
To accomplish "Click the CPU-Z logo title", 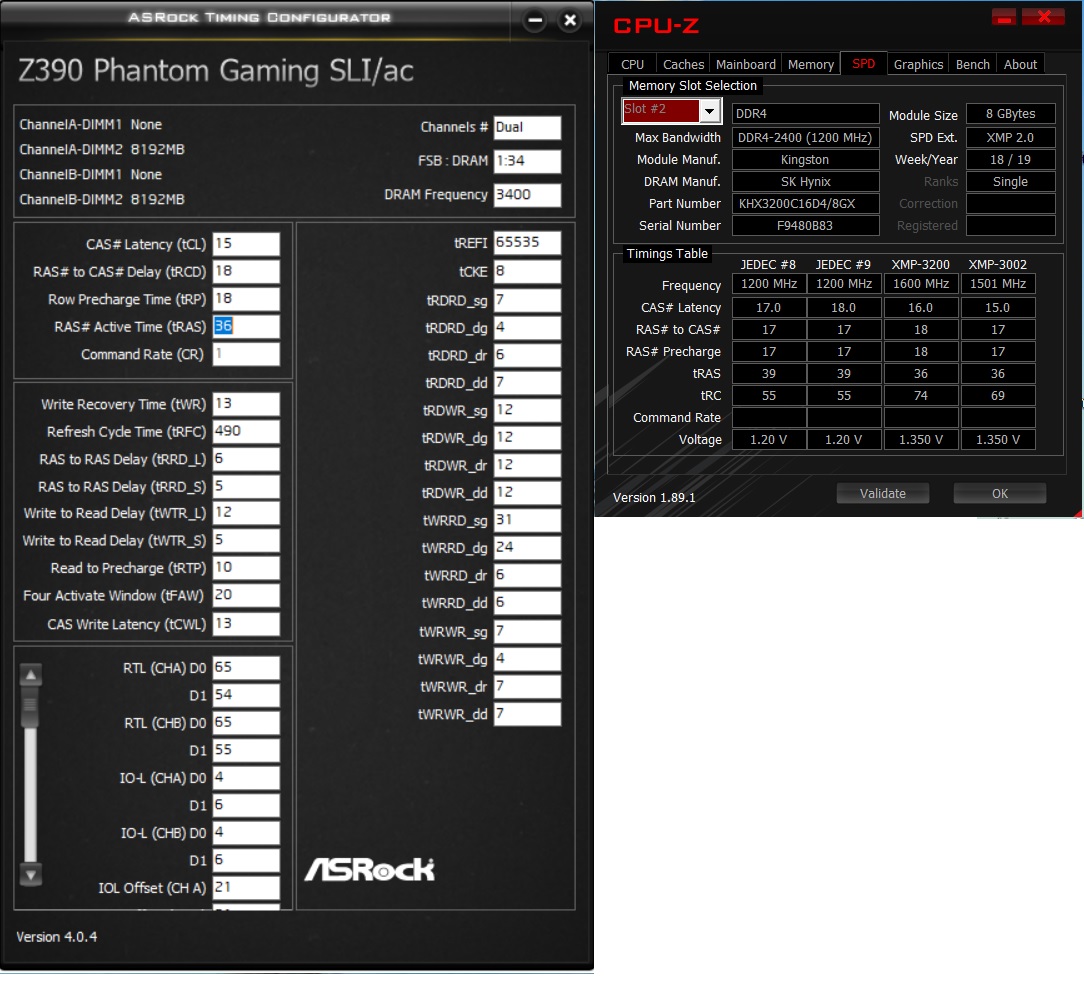I will point(655,26).
